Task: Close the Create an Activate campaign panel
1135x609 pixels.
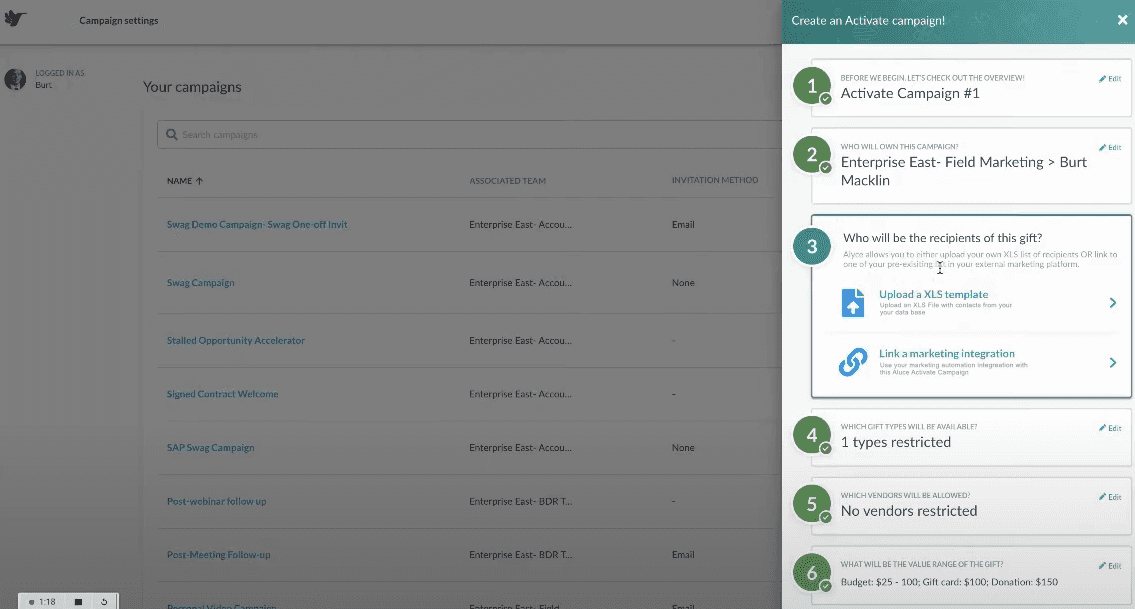Action: (1122, 20)
